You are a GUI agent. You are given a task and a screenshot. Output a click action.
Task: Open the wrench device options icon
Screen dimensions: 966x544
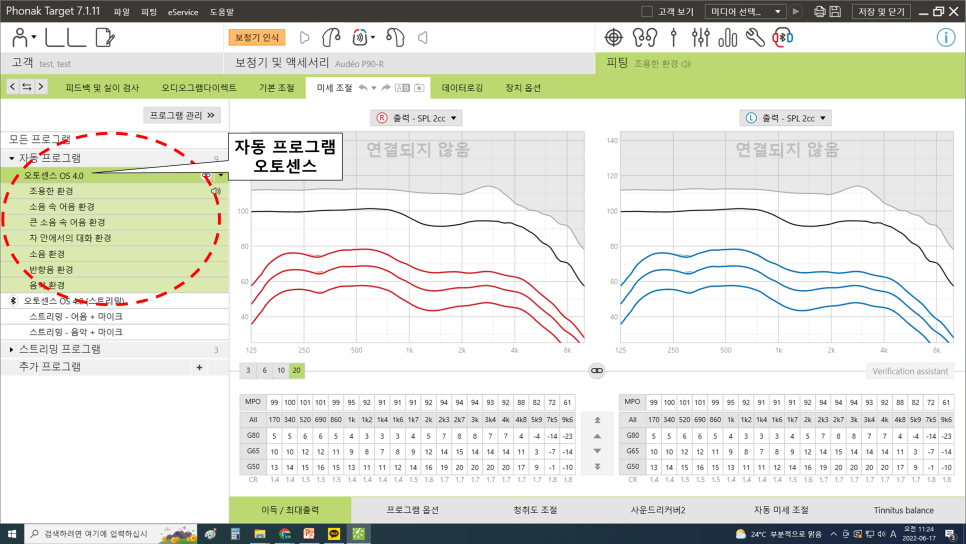click(755, 38)
